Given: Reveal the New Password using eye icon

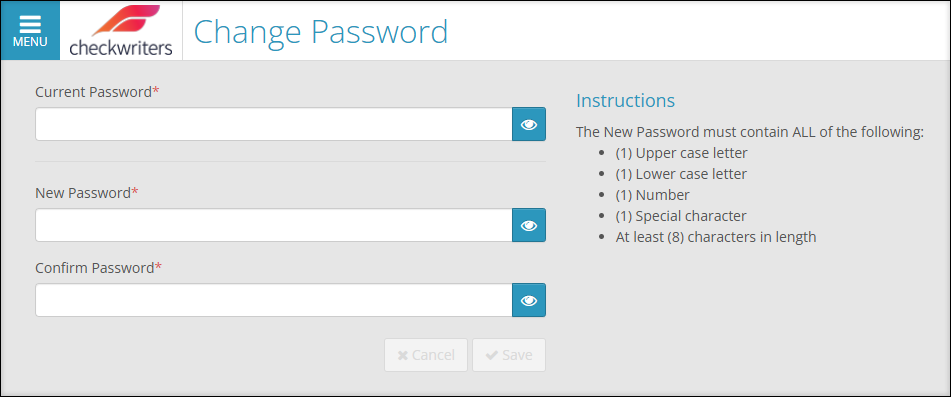Looking at the screenshot, I should [529, 225].
